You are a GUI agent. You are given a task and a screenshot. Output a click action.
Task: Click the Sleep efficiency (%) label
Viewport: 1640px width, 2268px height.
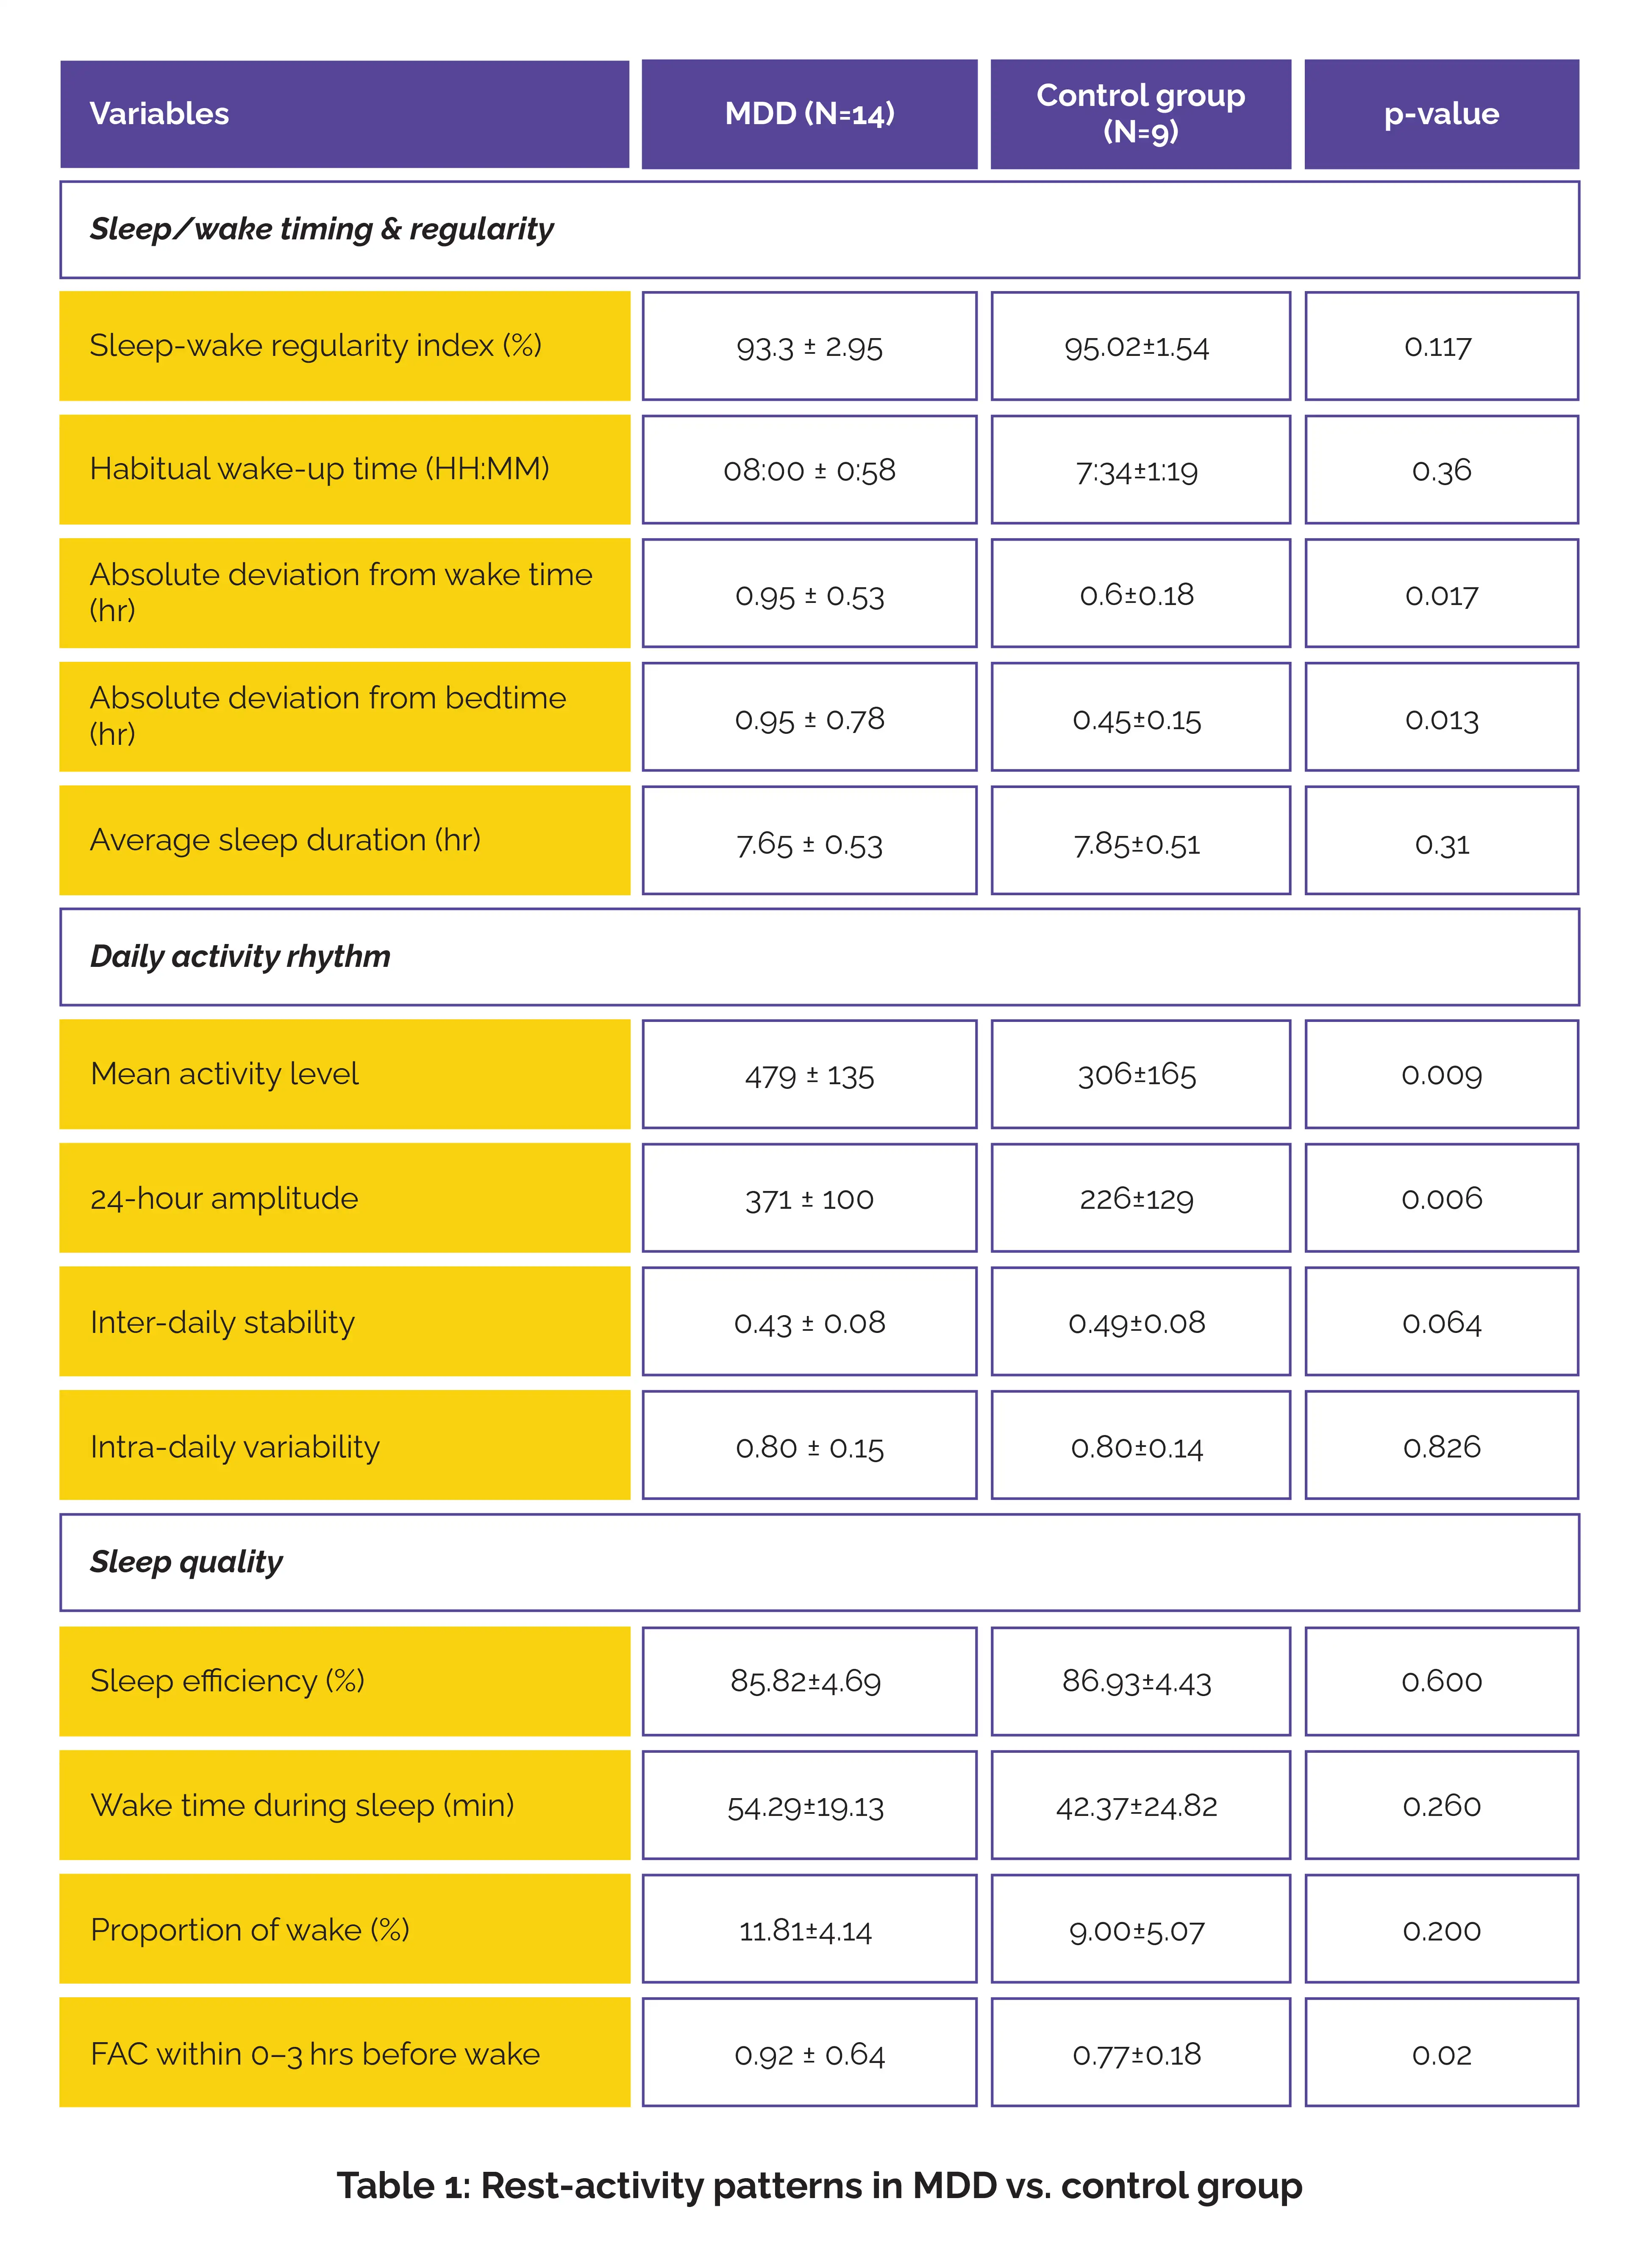coord(227,1681)
